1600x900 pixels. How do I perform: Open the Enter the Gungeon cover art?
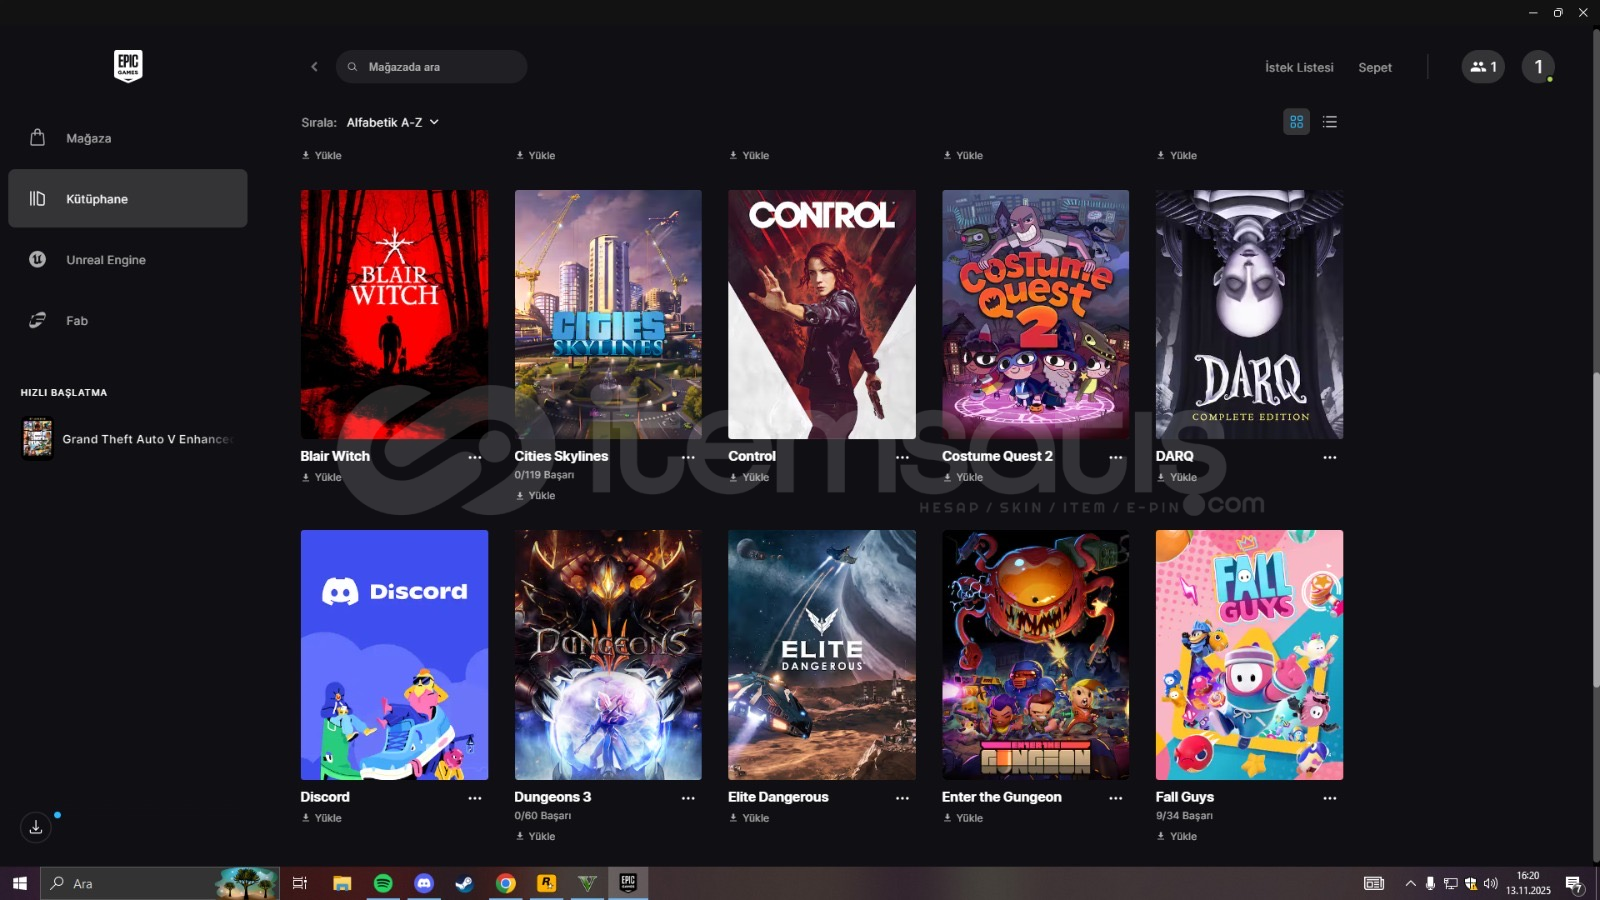pyautogui.click(x=1035, y=655)
